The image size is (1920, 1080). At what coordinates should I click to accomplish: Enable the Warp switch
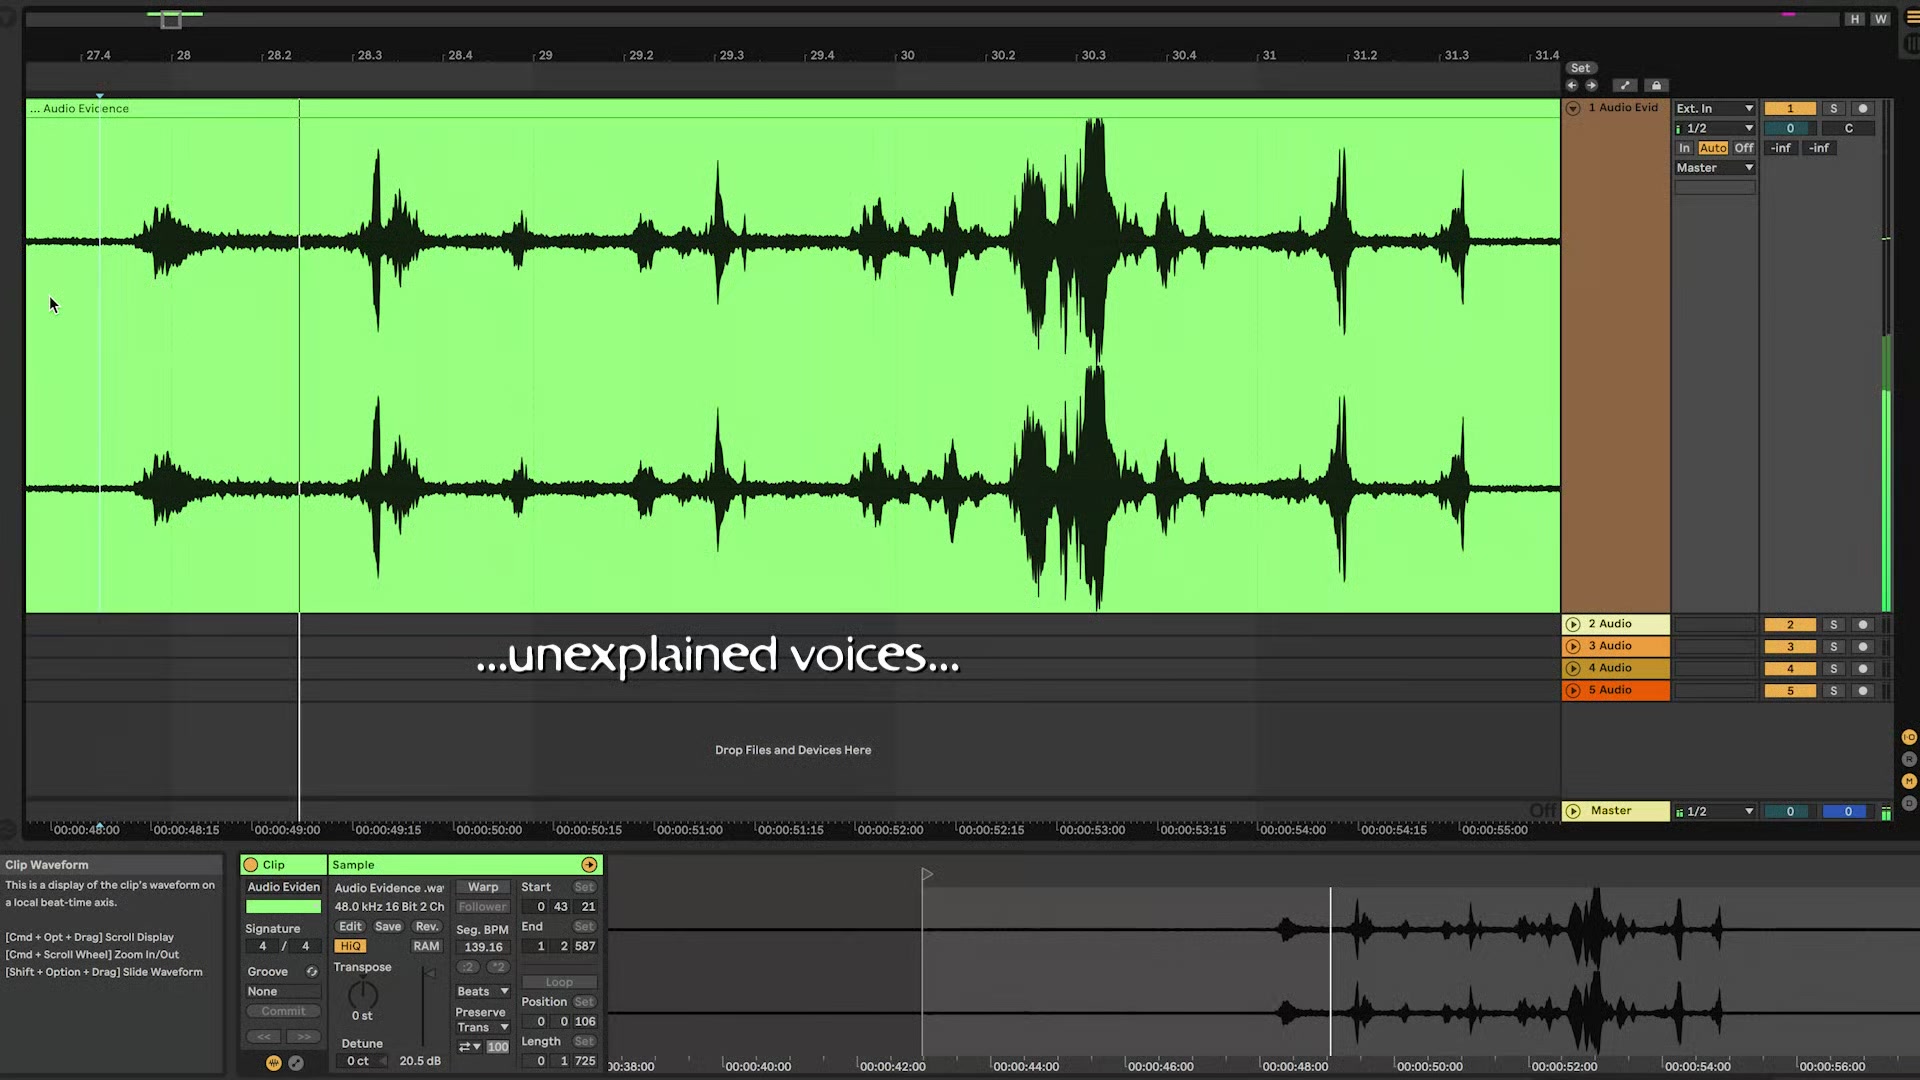[x=483, y=887]
